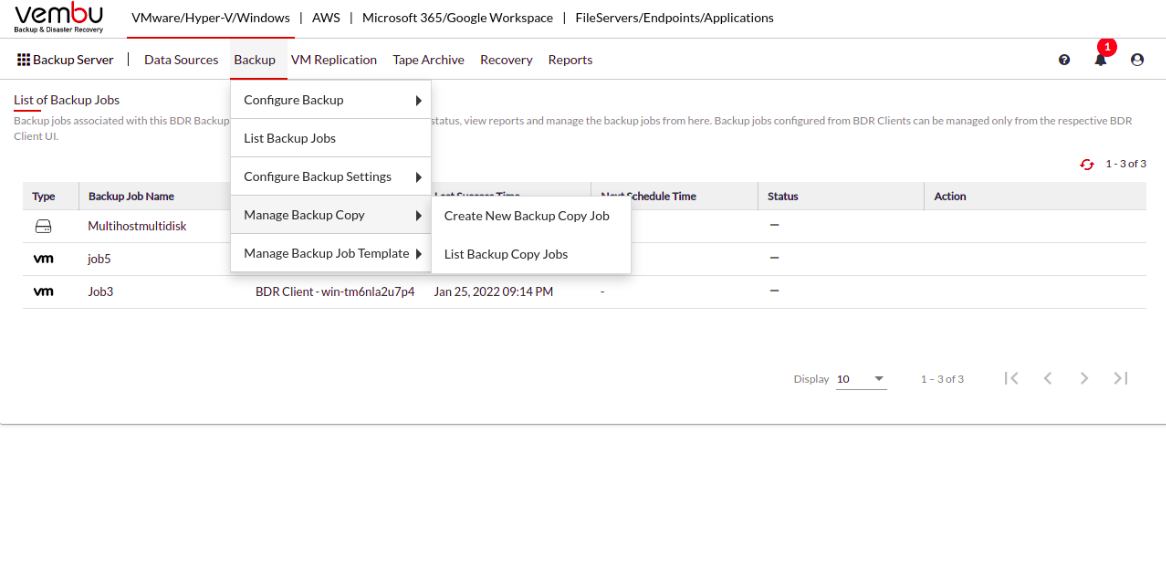Open the Tape Archive menu
This screenshot has width=1166, height=576.
coord(428,59)
